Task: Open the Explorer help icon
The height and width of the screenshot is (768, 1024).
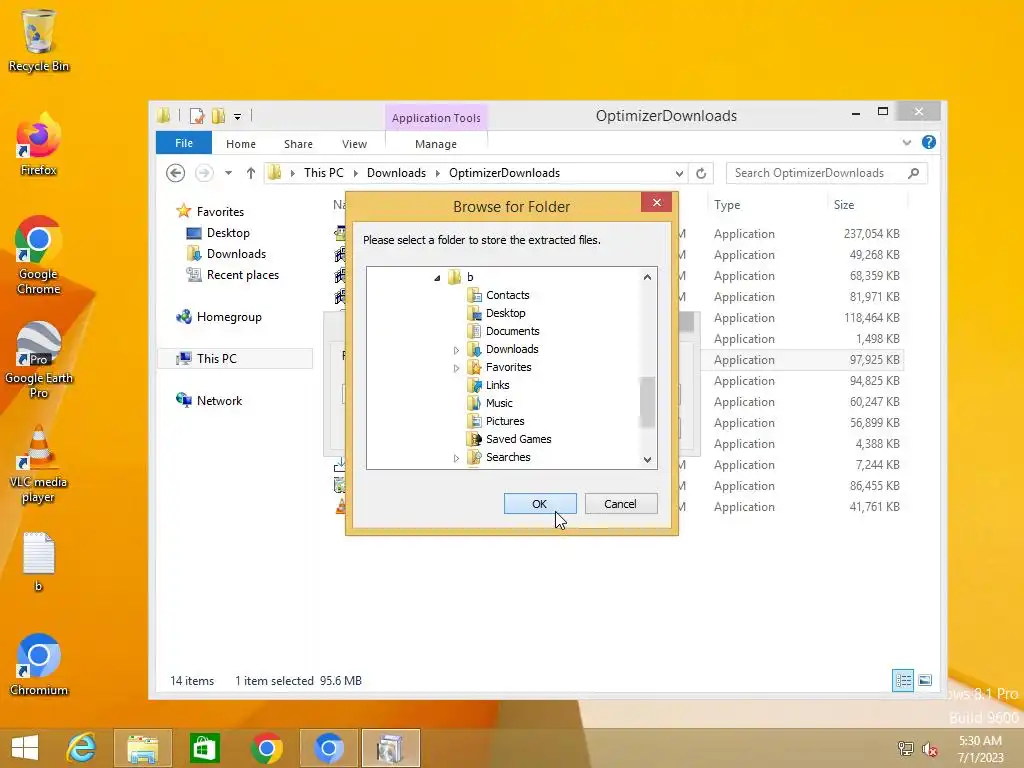Action: 929,142
